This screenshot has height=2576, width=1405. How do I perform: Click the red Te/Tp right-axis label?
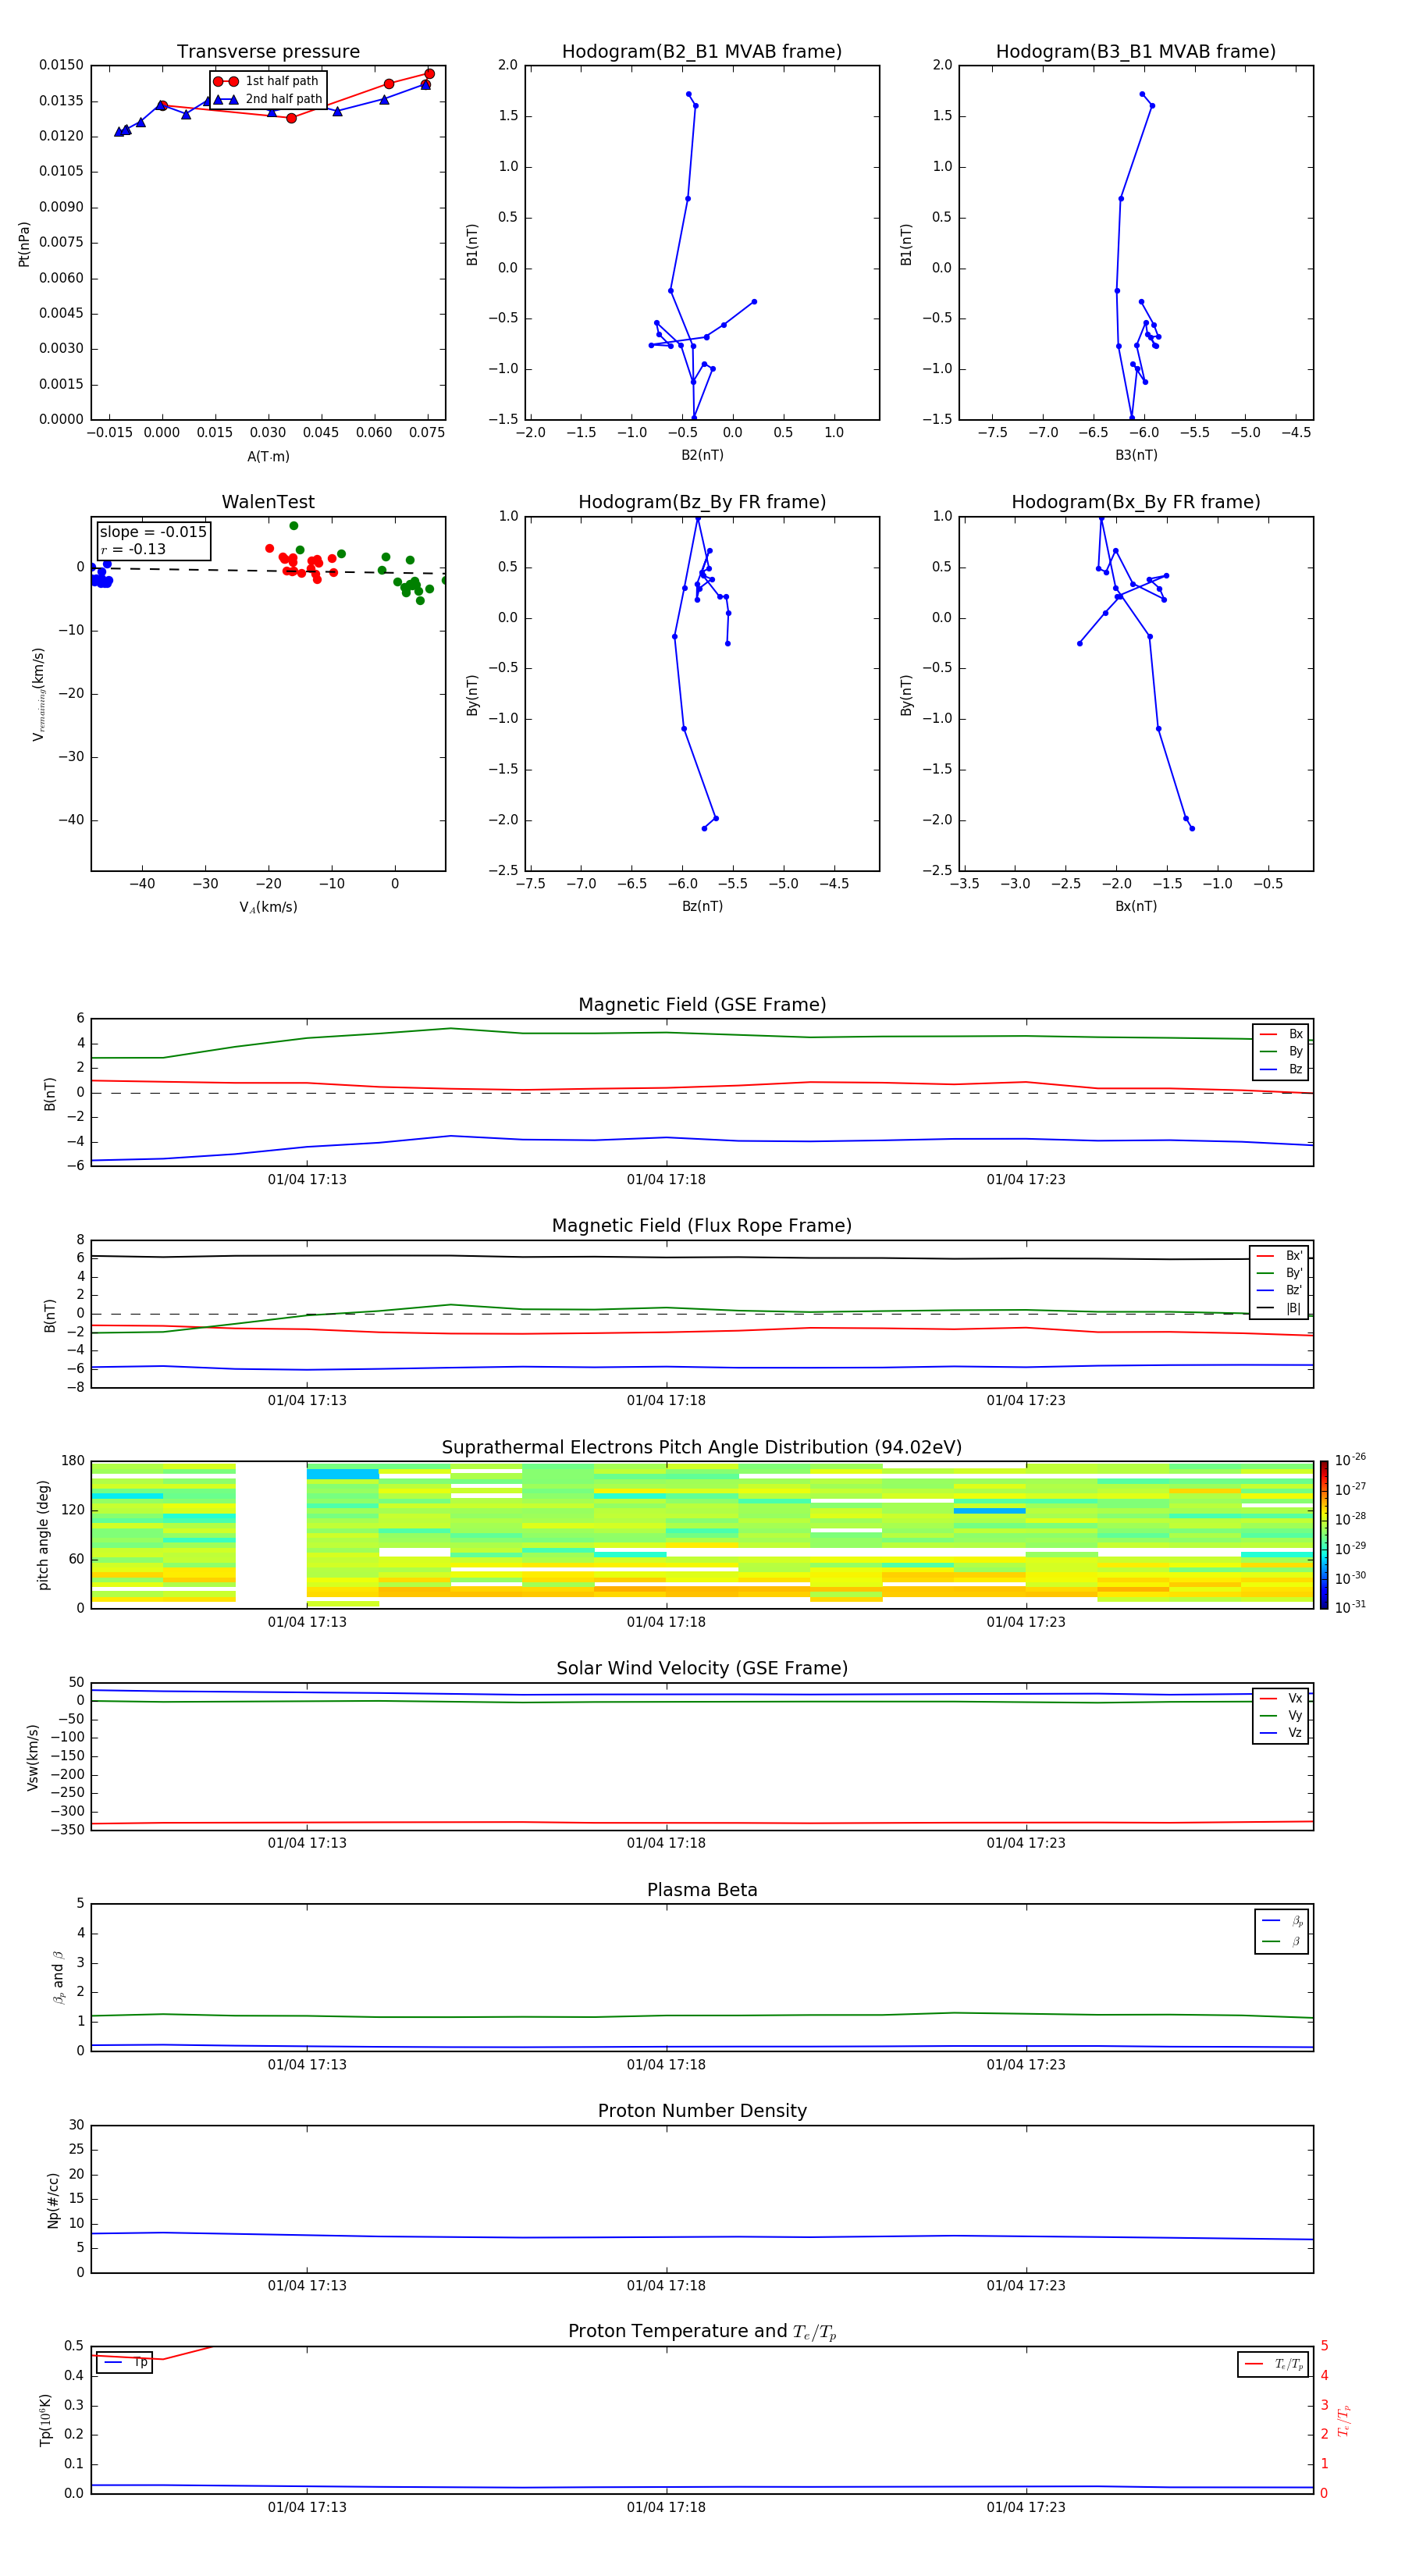[x=1344, y=2420]
